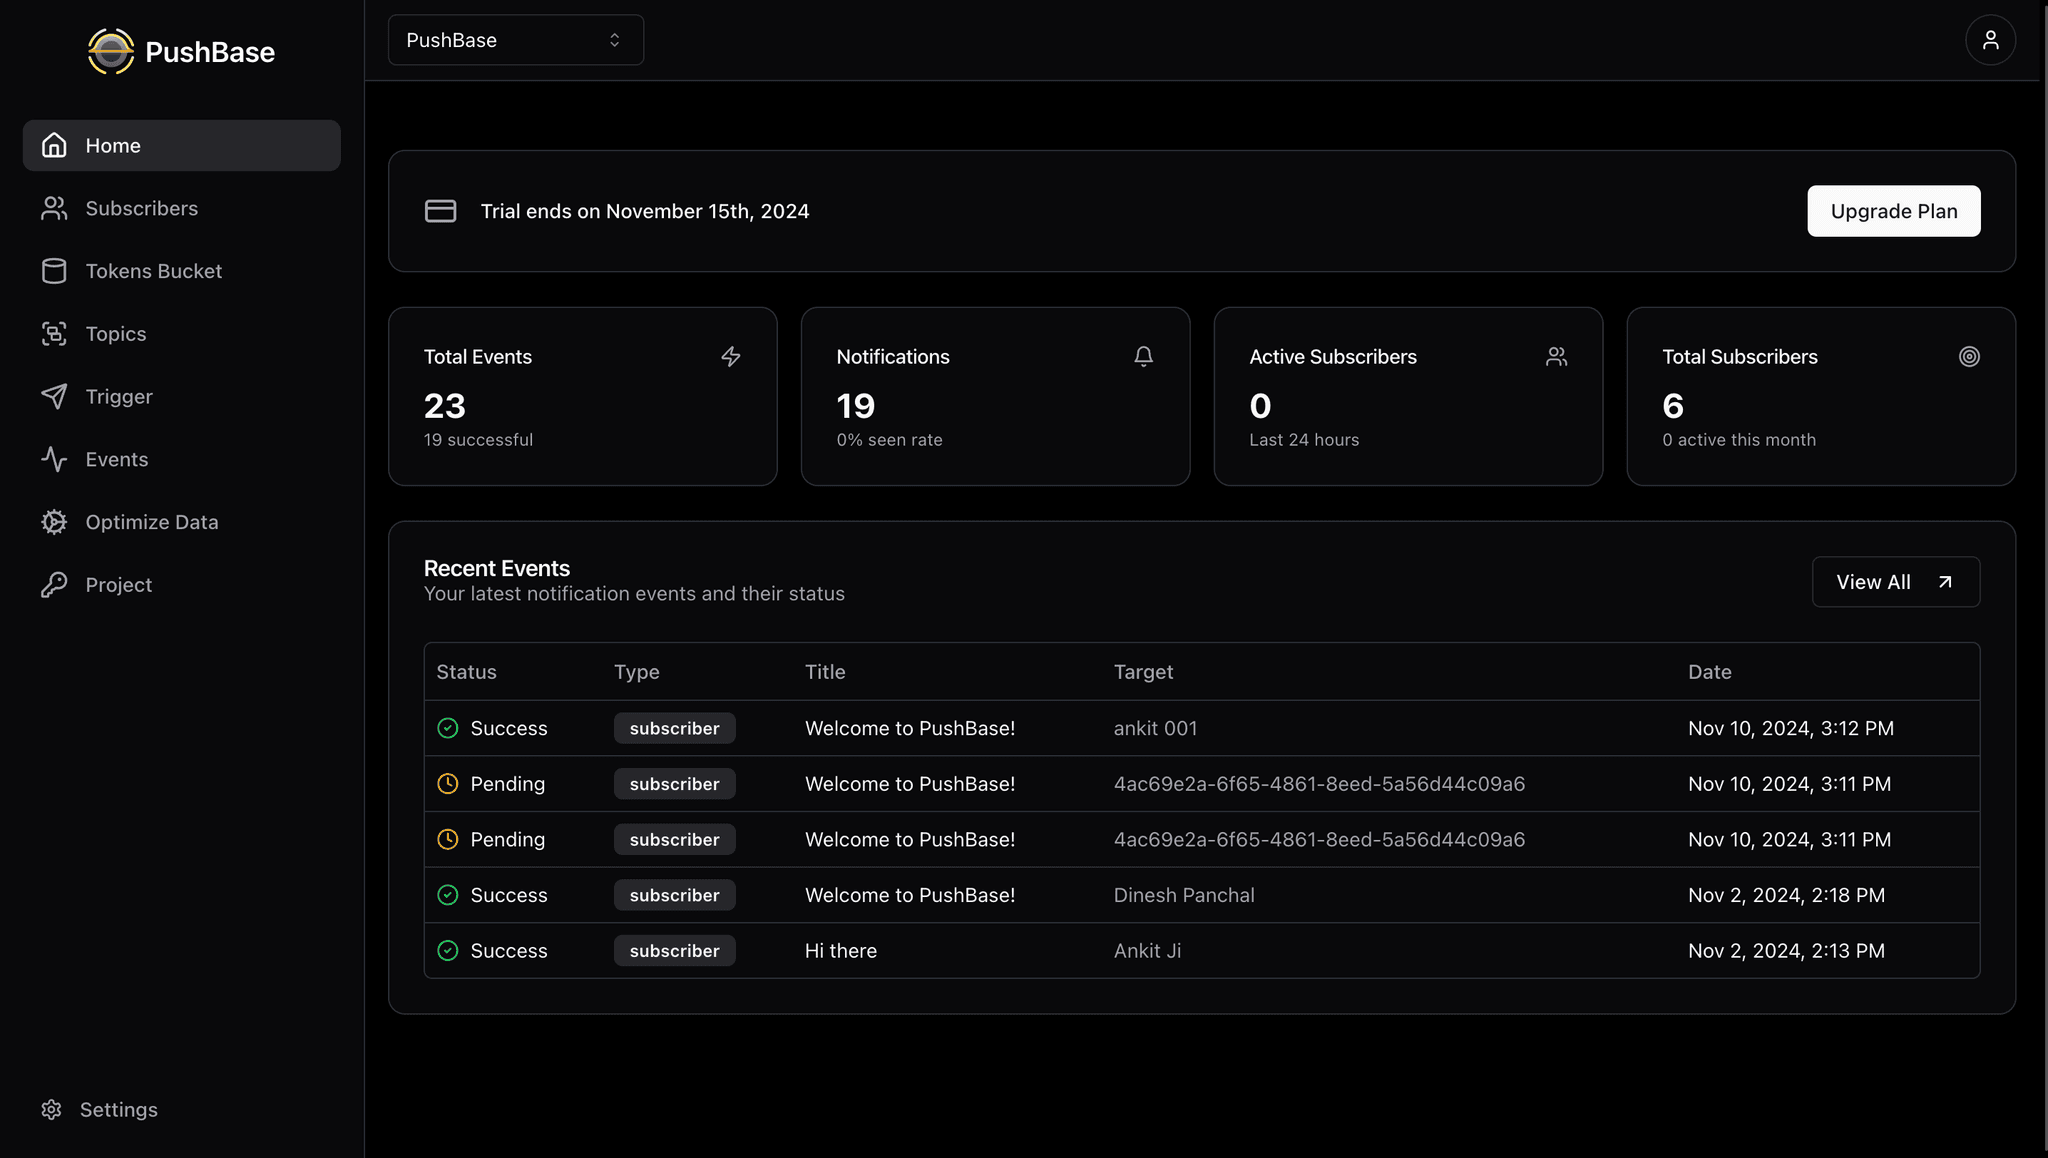Click the credit card trial banner icon

(x=440, y=210)
